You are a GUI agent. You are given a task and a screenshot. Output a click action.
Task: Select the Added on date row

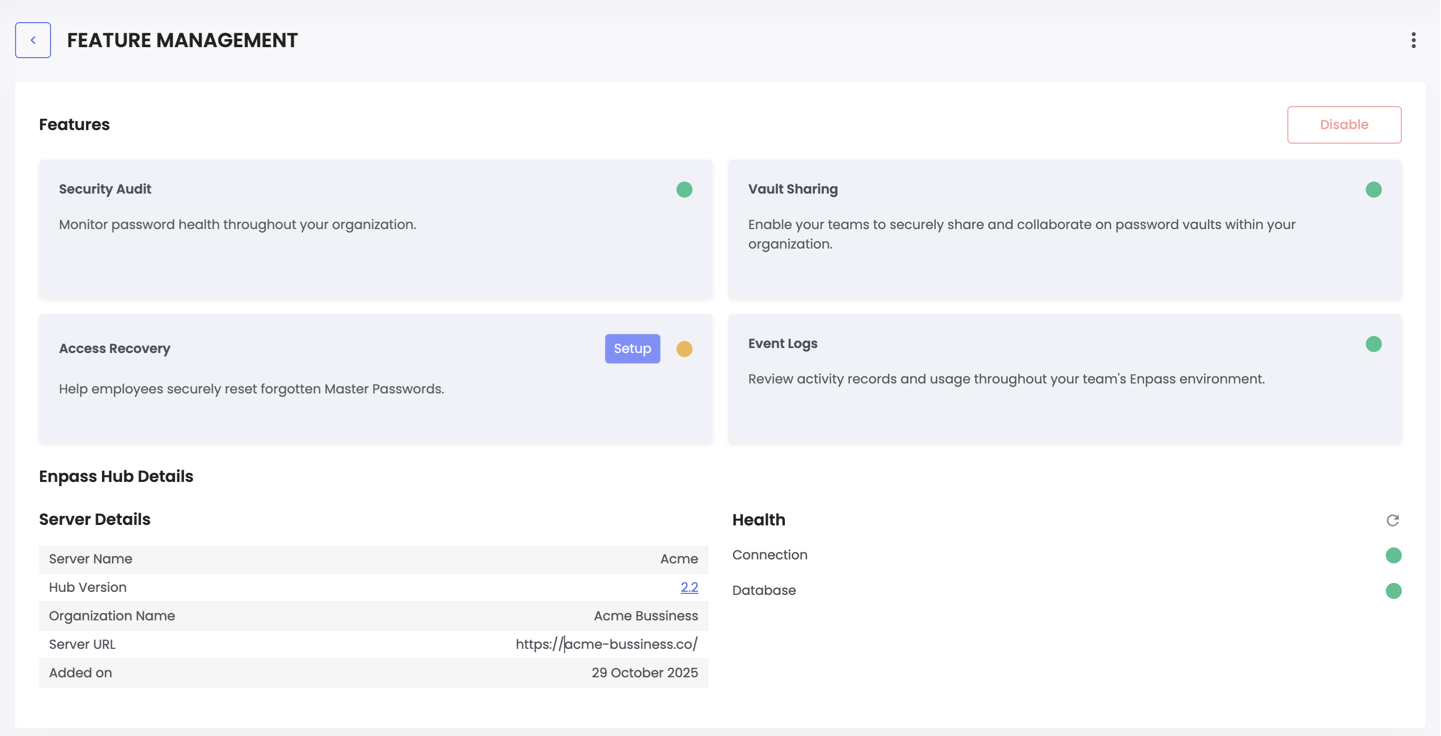click(x=373, y=672)
